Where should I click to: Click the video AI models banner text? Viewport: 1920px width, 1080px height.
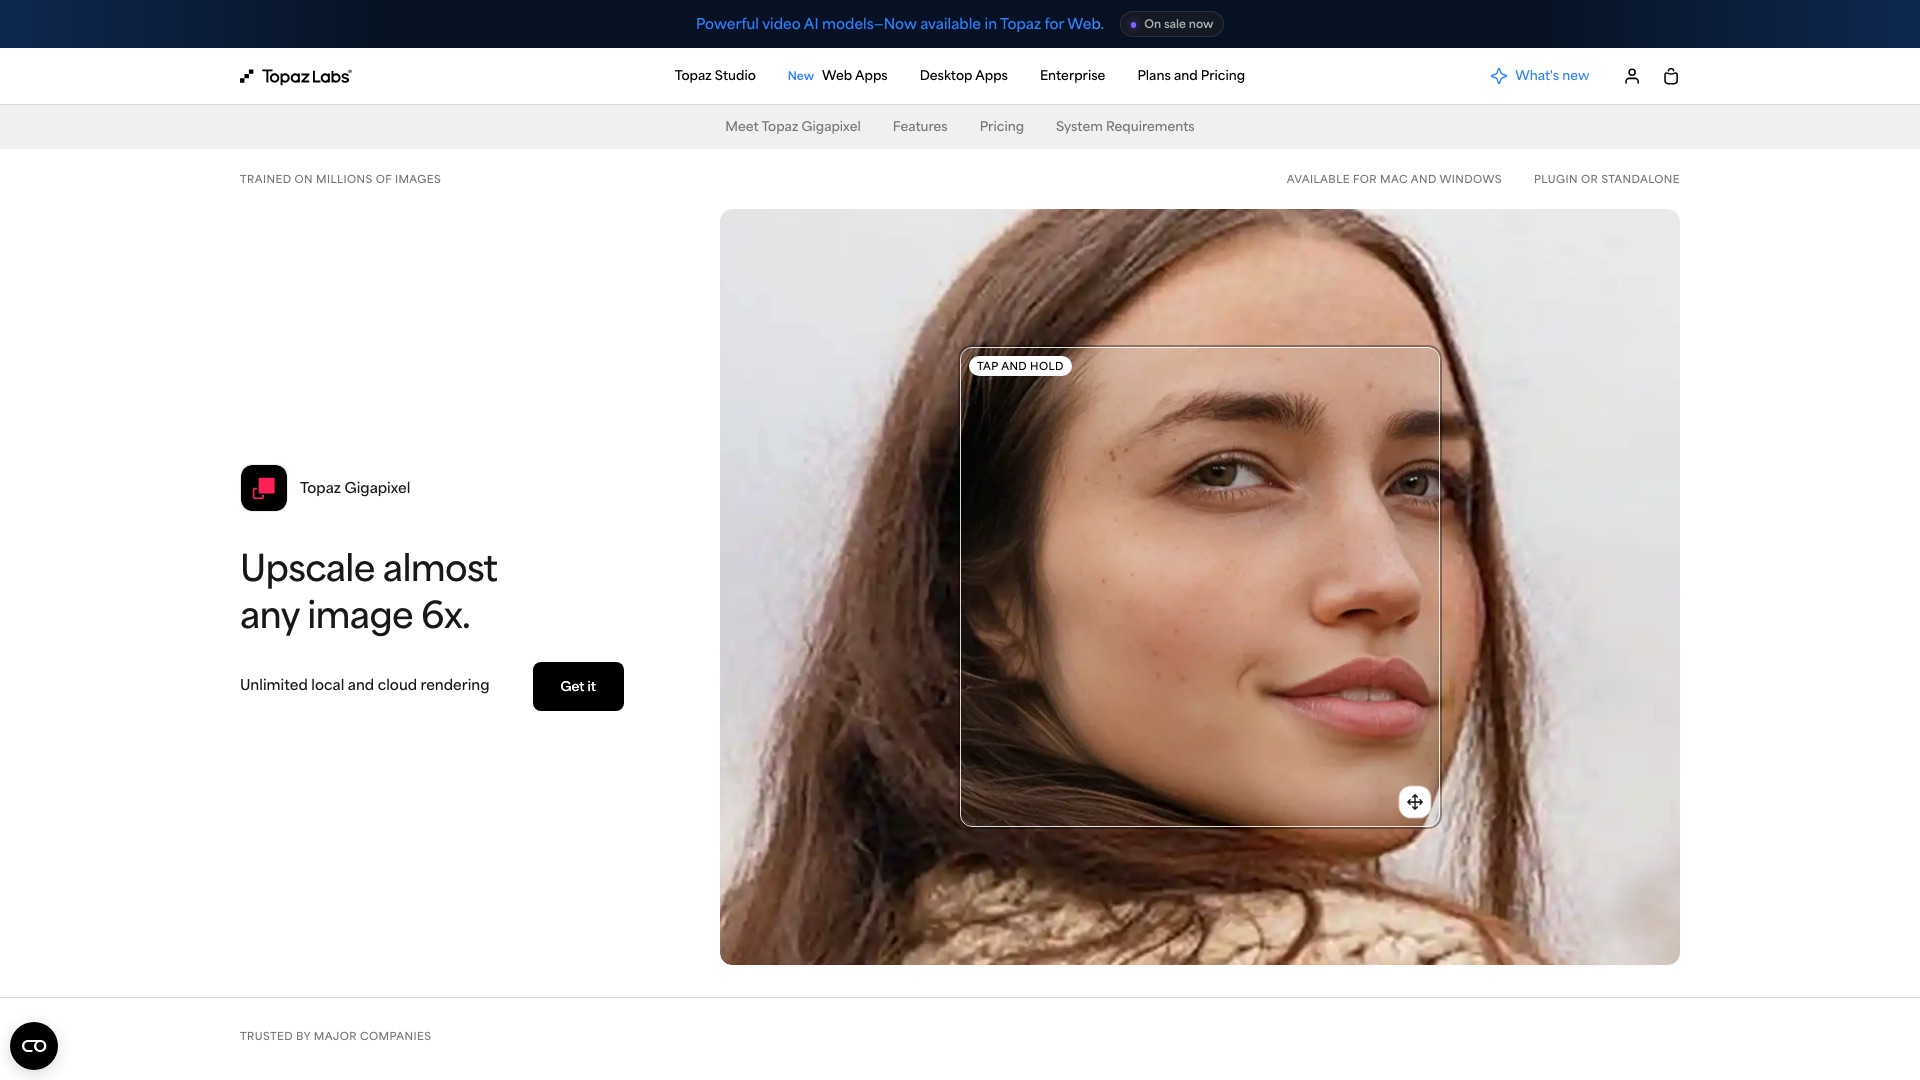point(900,24)
